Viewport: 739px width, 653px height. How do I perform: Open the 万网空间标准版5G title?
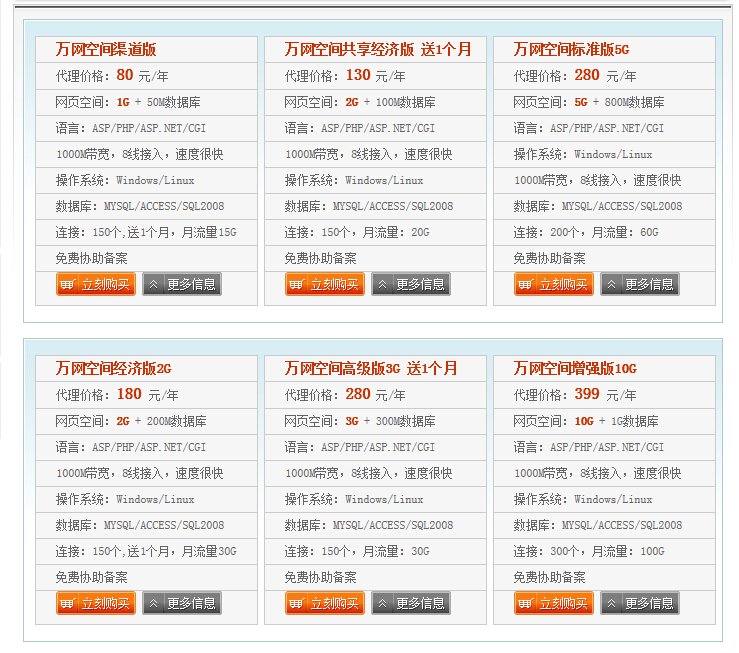571,49
